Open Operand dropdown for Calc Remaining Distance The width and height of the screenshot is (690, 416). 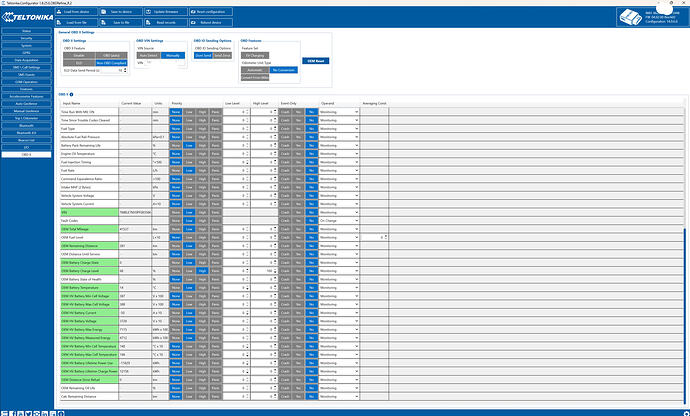(x=339, y=396)
